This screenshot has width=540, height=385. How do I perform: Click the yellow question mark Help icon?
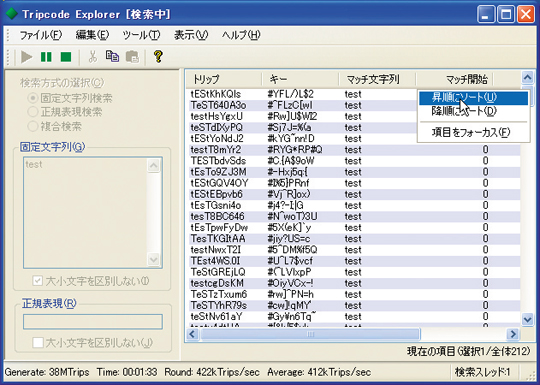(158, 56)
